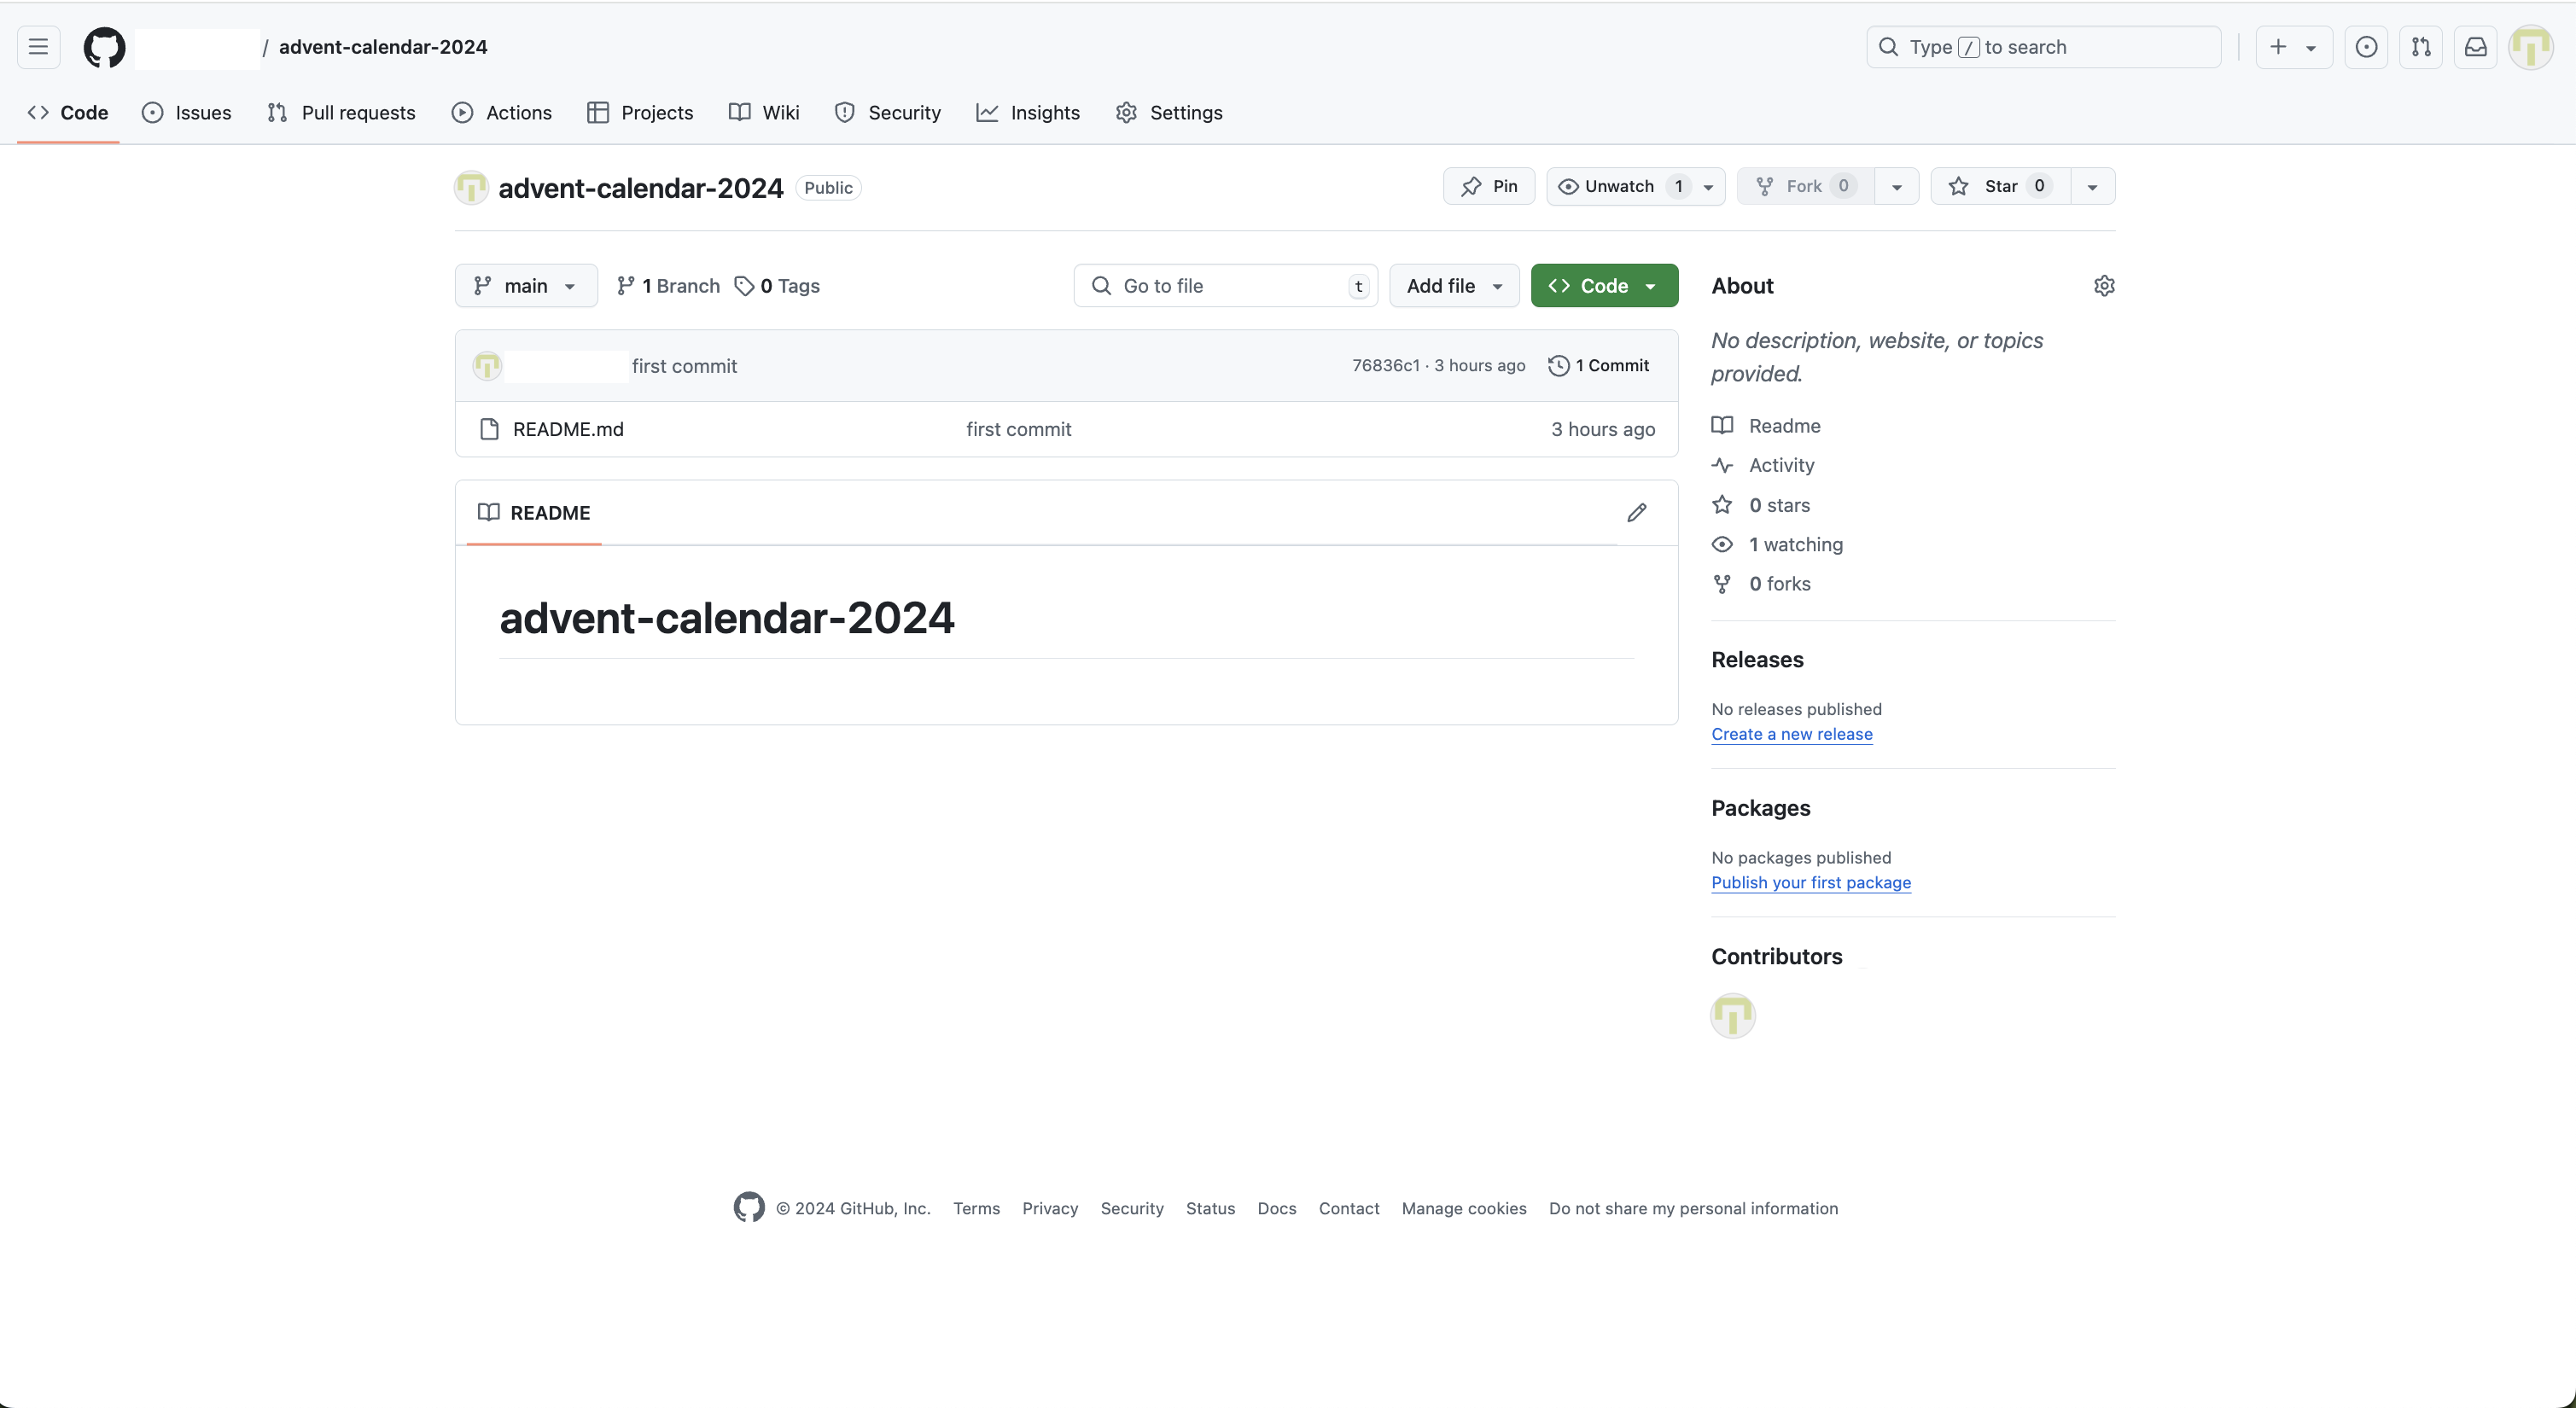Pin the repository to your profile
2576x1408 pixels.
(1489, 187)
